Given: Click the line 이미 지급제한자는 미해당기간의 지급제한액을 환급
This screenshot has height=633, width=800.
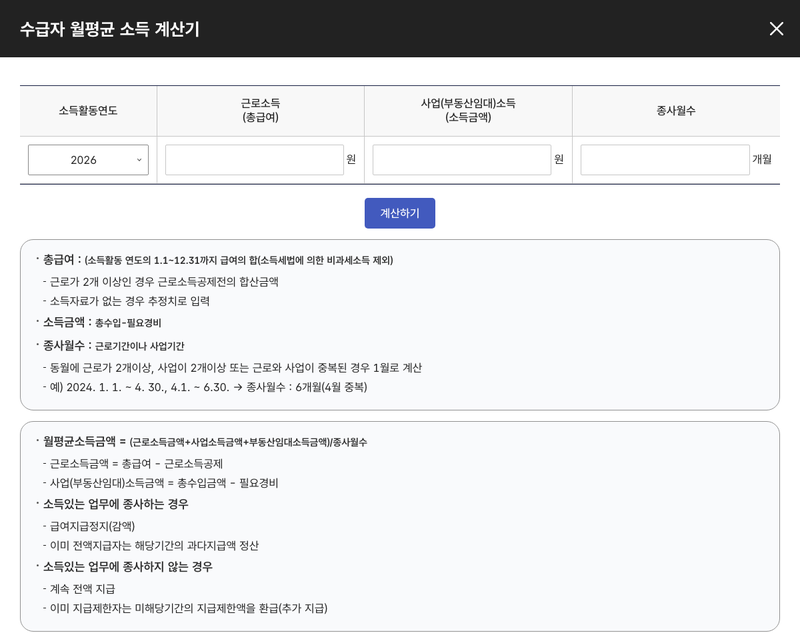Looking at the screenshot, I should 185,609.
